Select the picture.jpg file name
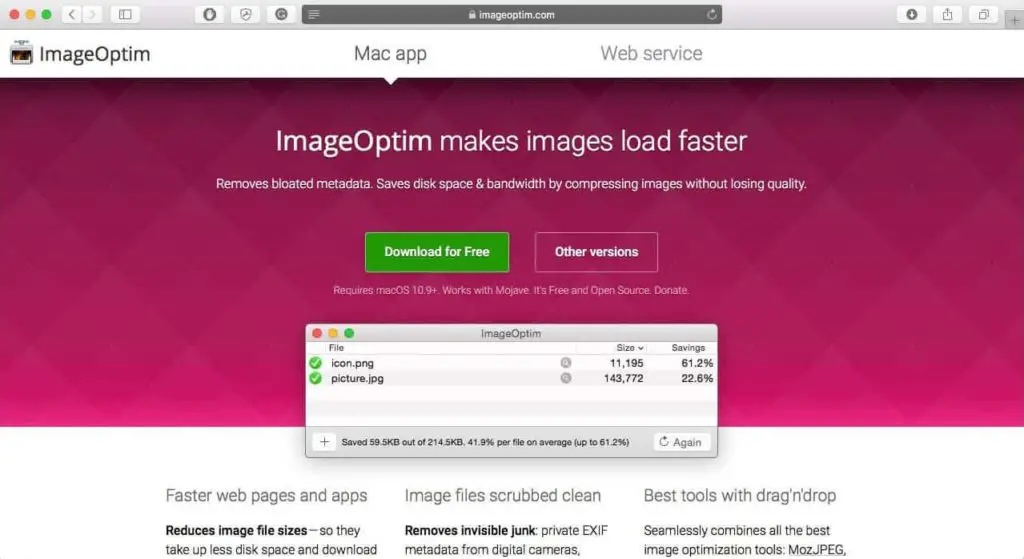The width and height of the screenshot is (1024, 559). (x=357, y=379)
